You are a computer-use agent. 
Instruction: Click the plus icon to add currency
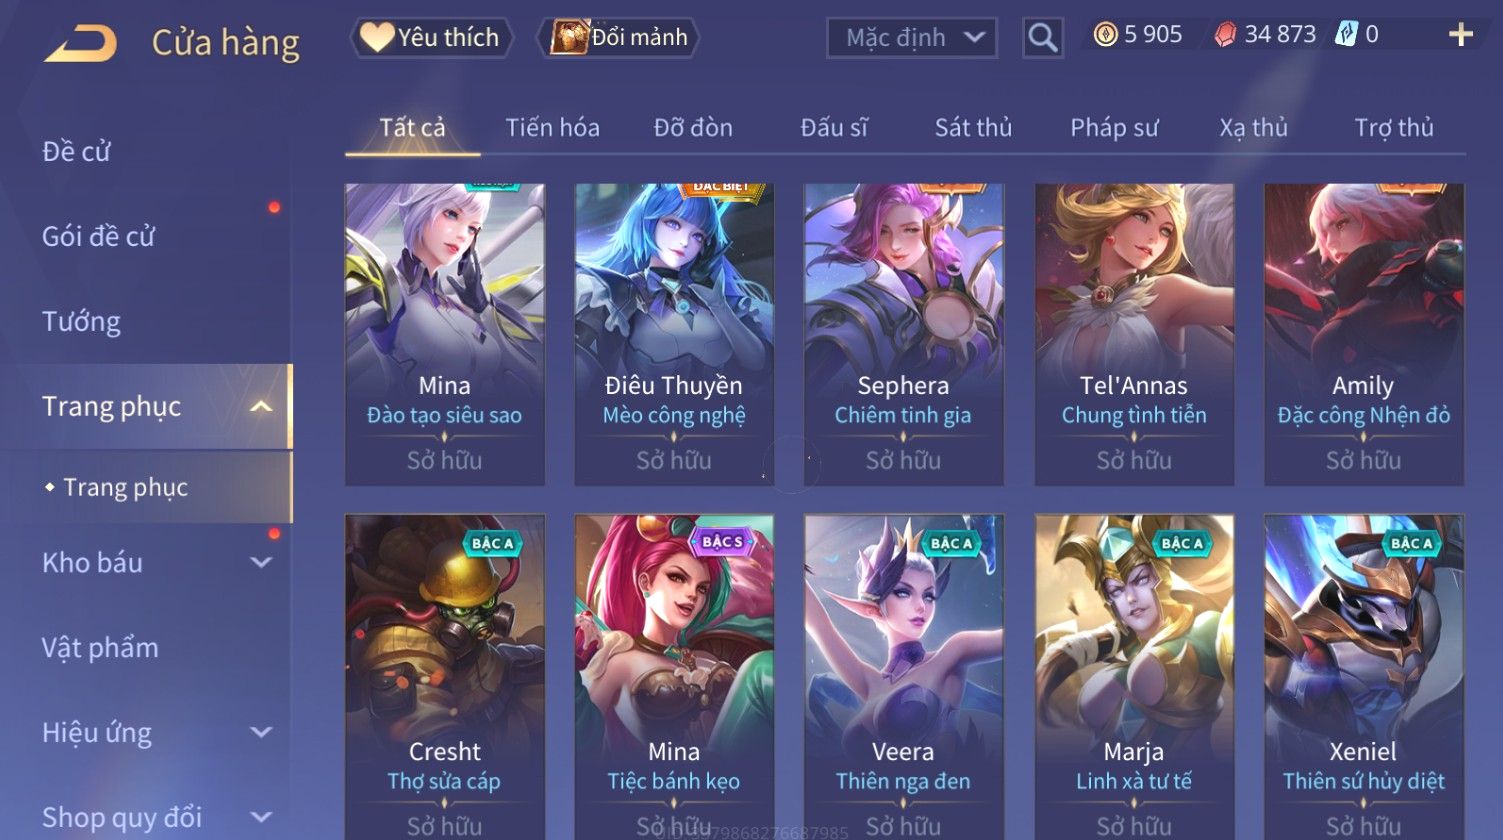click(x=1461, y=35)
